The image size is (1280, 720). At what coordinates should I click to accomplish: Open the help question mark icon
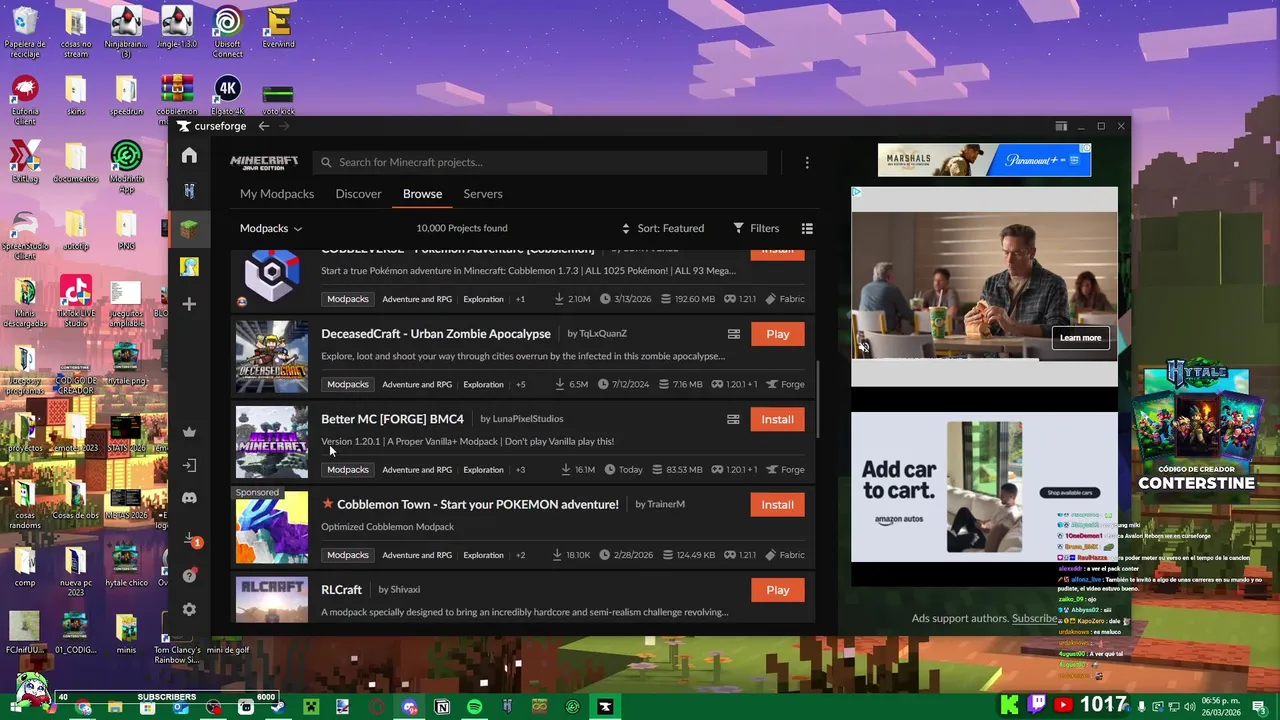coord(189,576)
